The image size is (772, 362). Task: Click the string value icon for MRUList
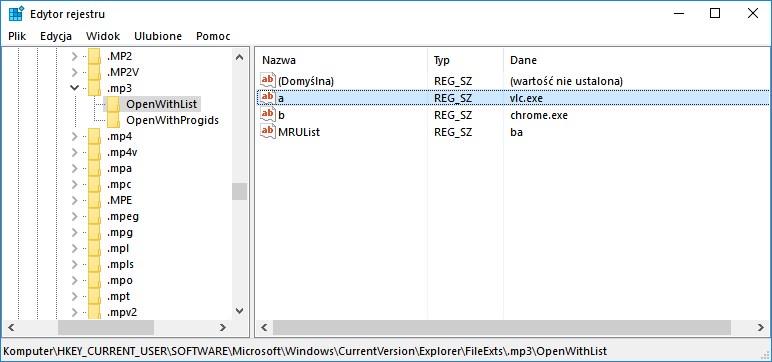point(268,132)
